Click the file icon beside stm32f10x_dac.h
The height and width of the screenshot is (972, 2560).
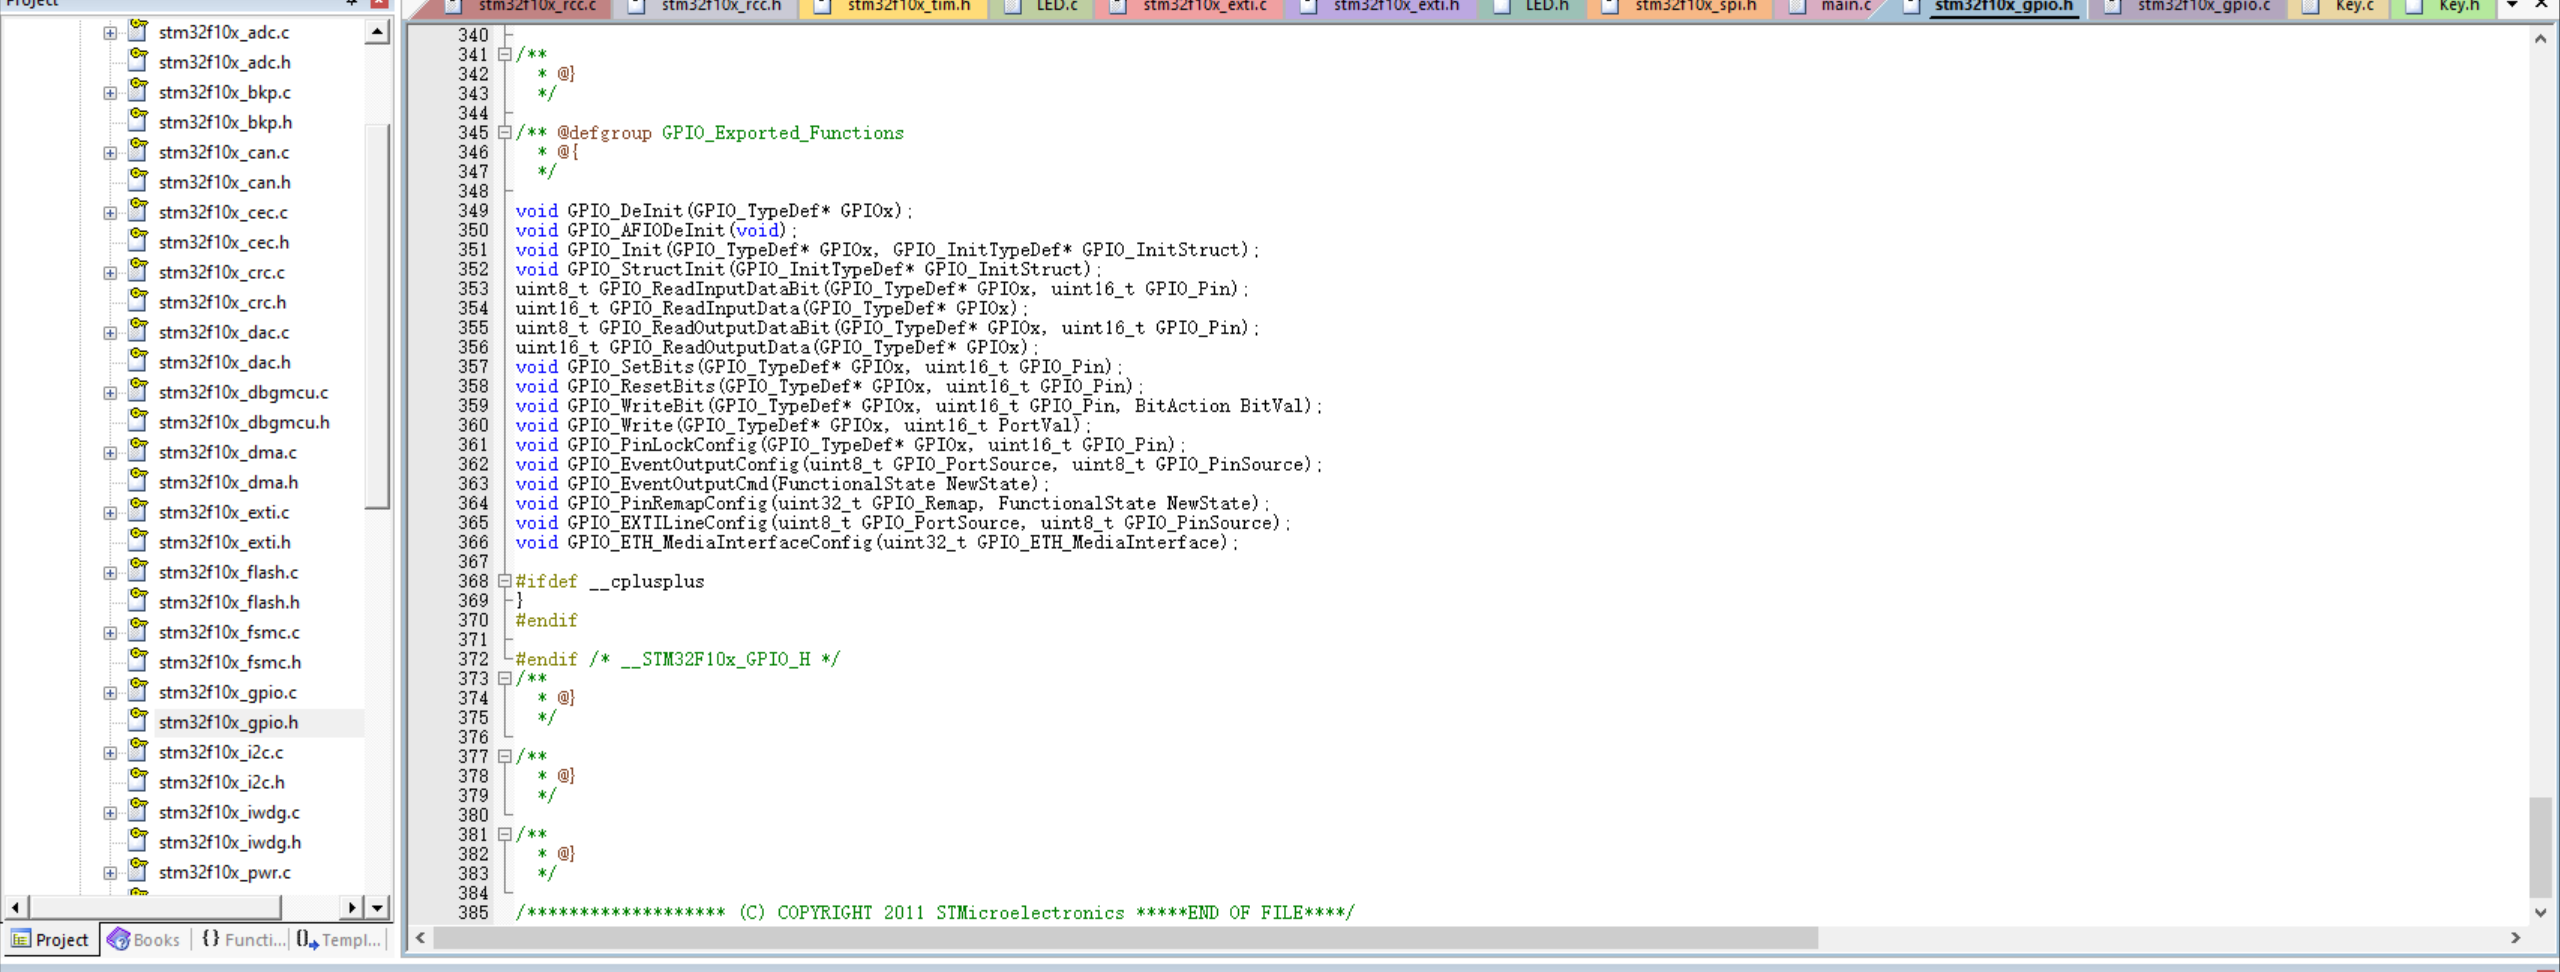[139, 361]
